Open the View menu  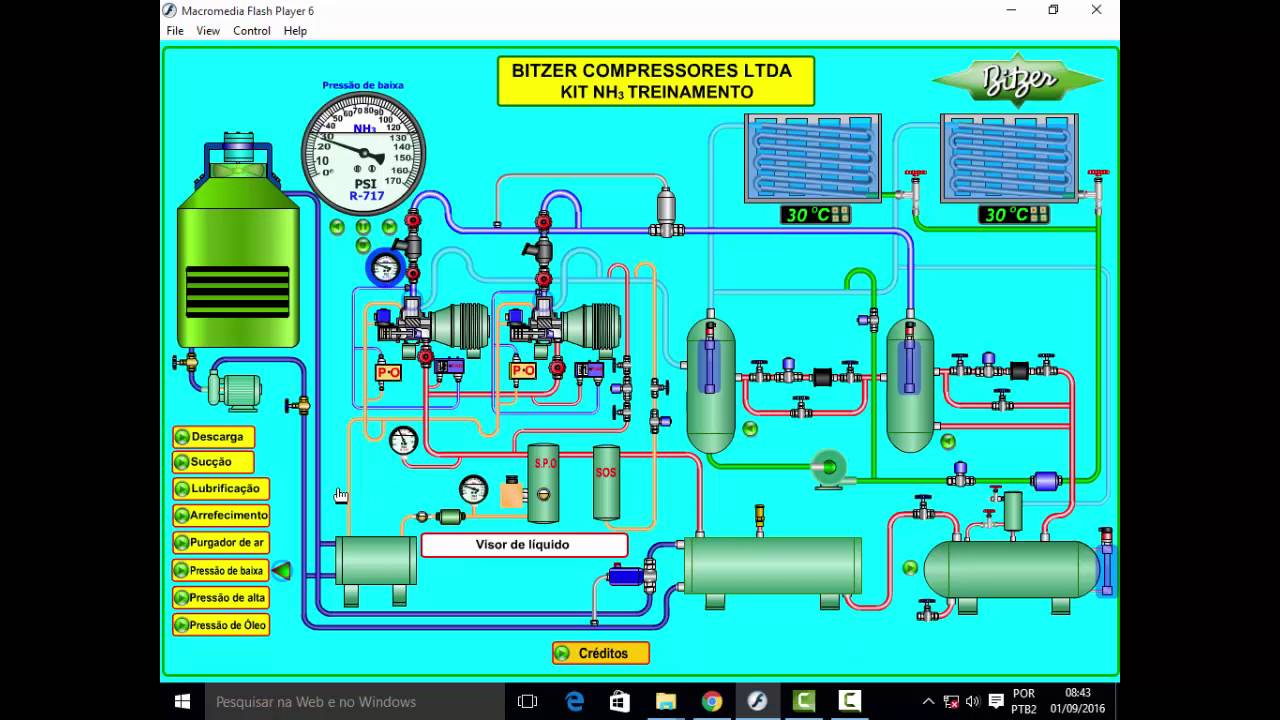[x=208, y=31]
